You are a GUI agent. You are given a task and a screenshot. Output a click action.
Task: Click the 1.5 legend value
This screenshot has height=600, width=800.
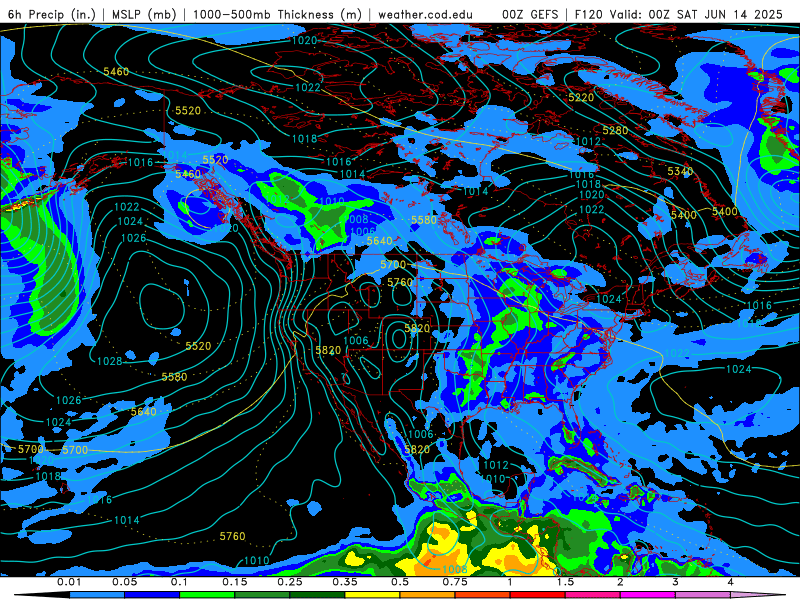pos(565,582)
